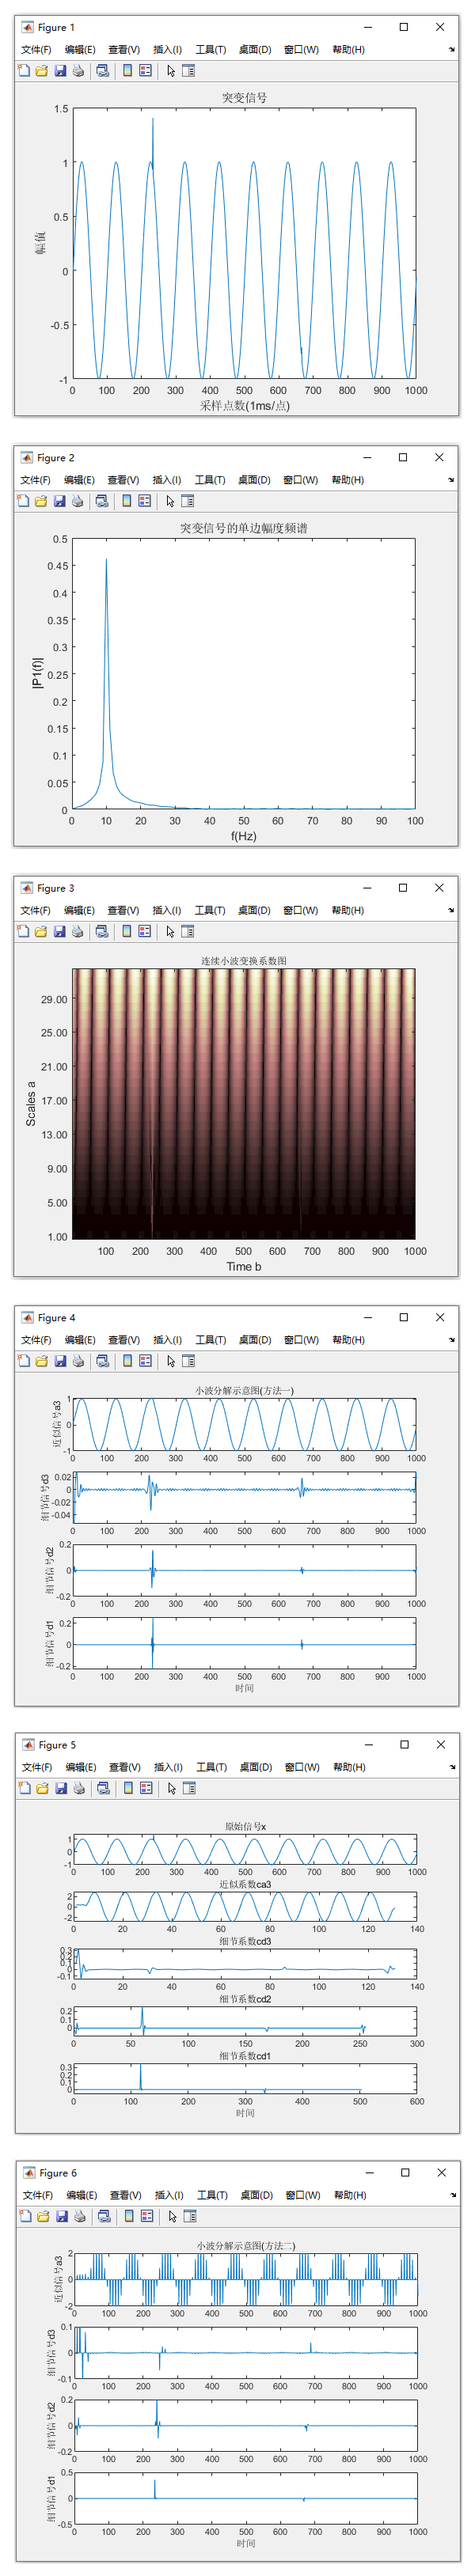Open Property Inspector from Figure 1 toolbar

[188, 71]
